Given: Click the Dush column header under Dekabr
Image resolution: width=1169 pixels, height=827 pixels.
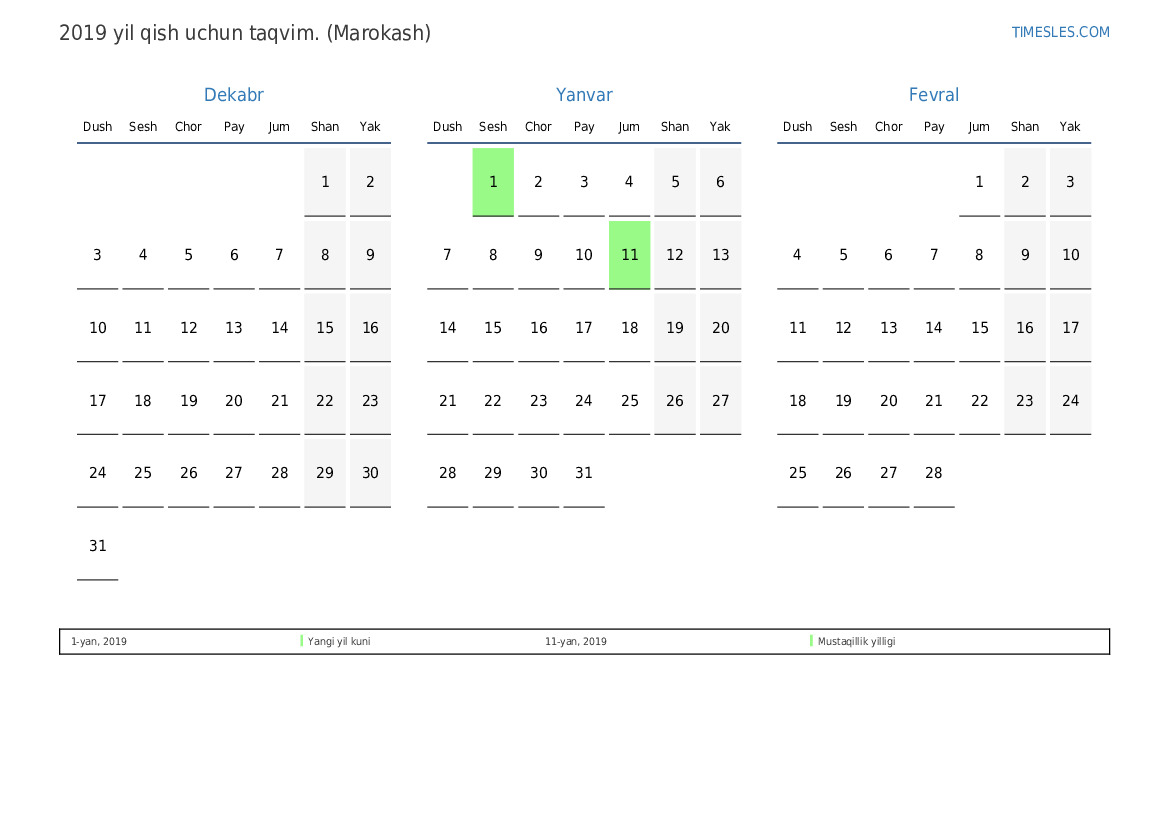Looking at the screenshot, I should point(97,127).
